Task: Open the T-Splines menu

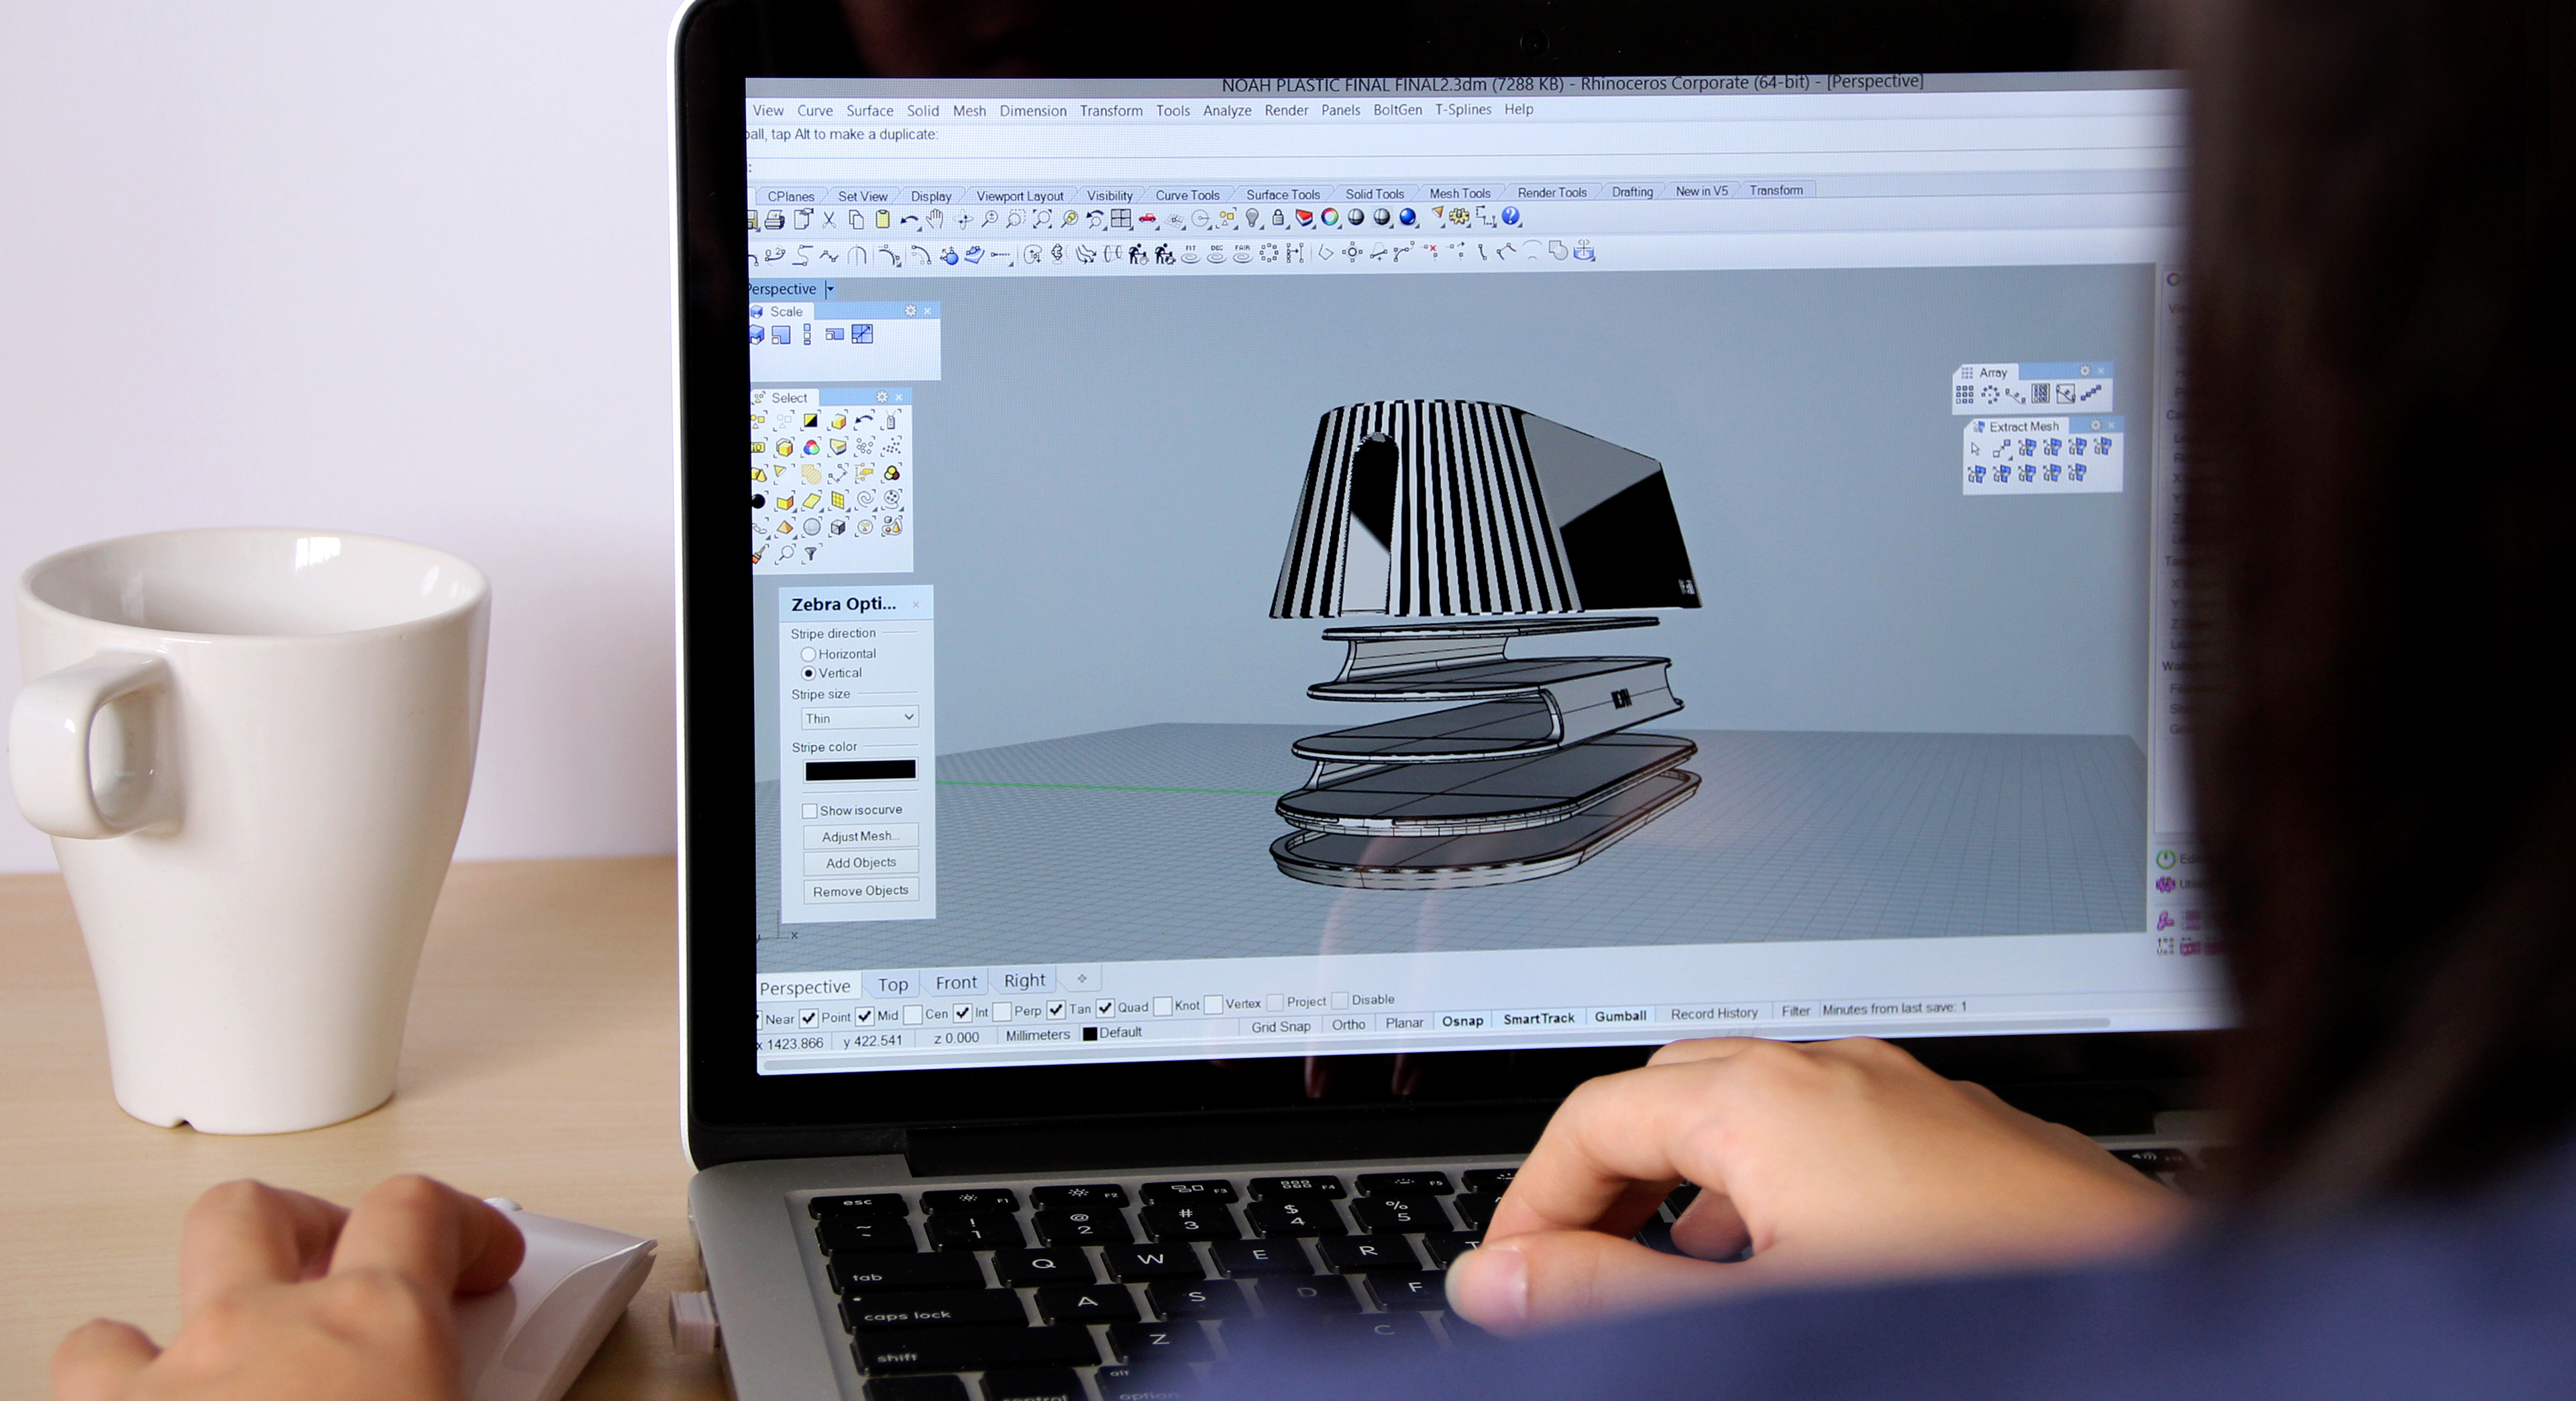Action: [x=1463, y=110]
